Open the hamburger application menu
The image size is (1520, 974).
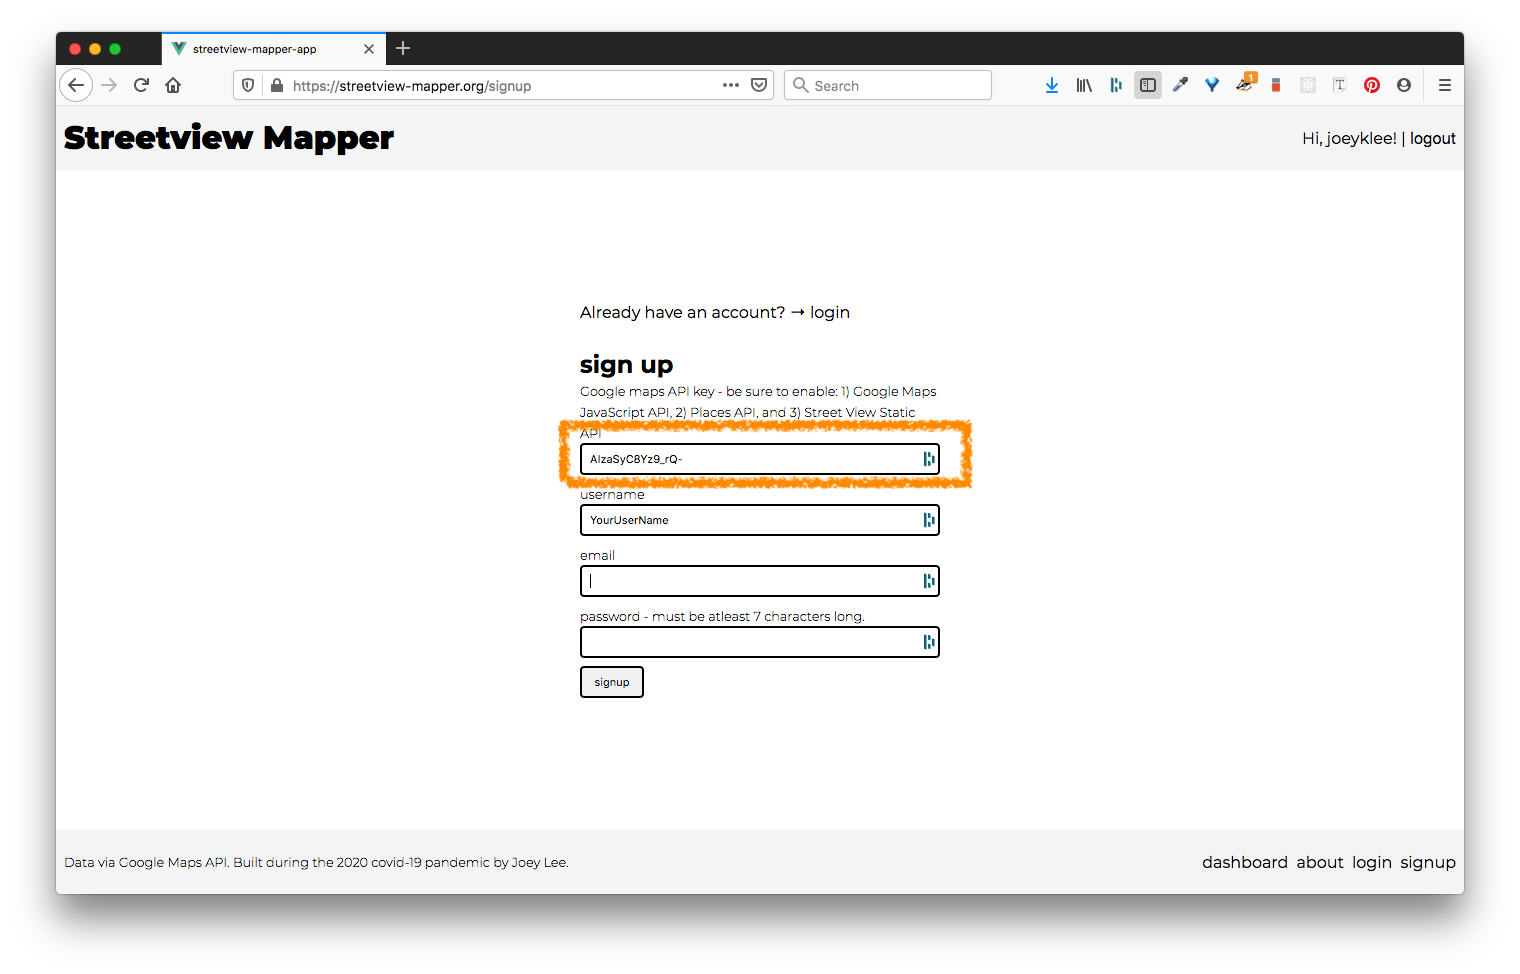coord(1444,86)
